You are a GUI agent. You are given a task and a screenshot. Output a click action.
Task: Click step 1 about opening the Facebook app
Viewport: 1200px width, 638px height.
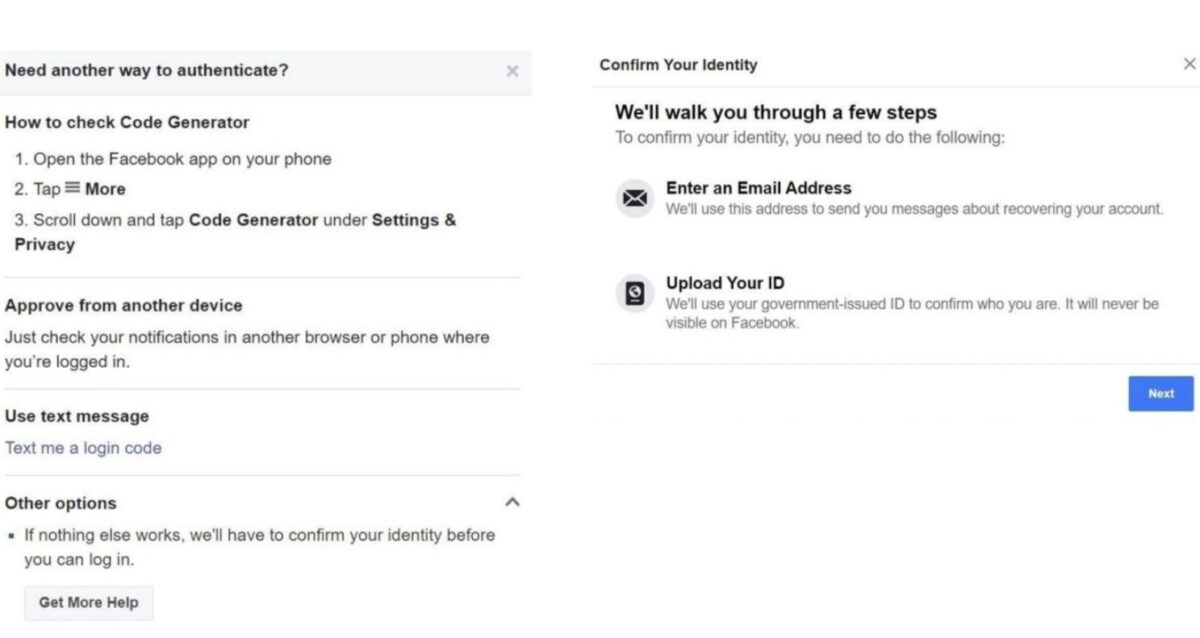point(172,158)
